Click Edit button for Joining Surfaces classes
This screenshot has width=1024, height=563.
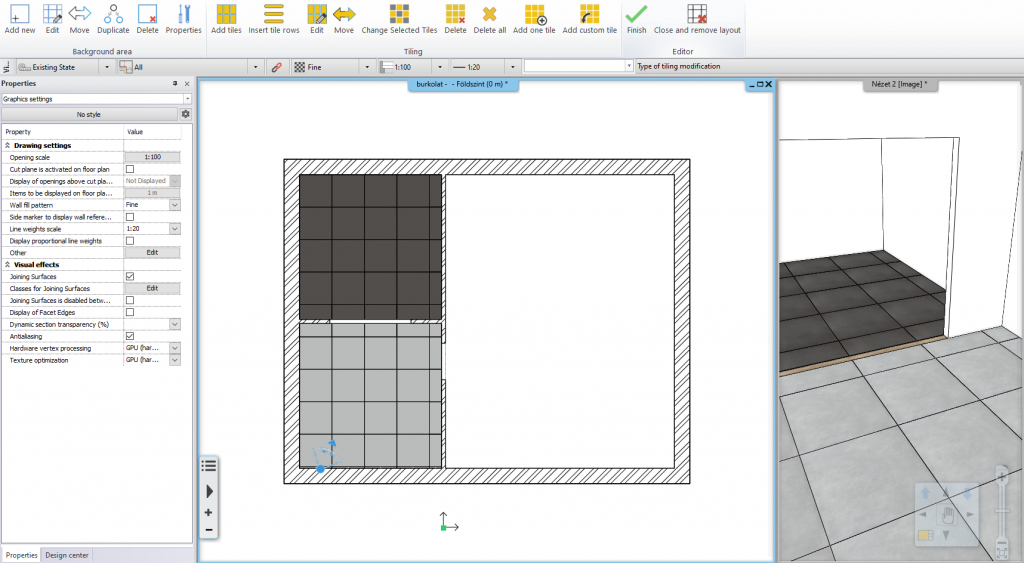click(152, 288)
